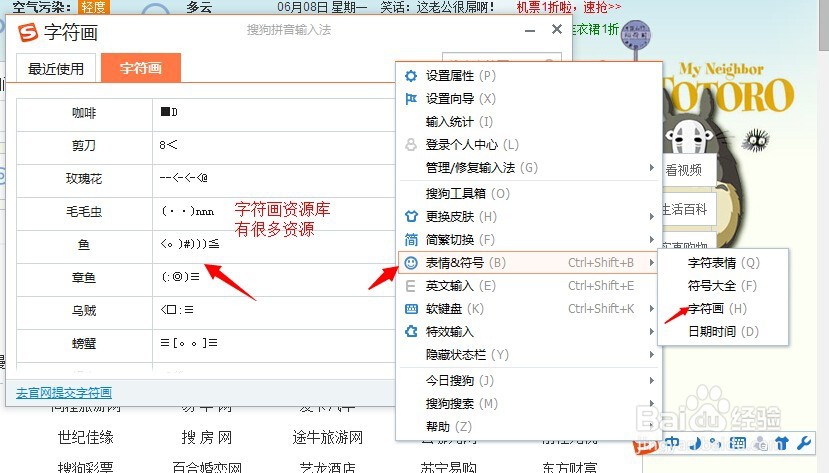Choose 字符画 (H) in the submenu
The width and height of the screenshot is (829, 473).
pyautogui.click(x=723, y=309)
